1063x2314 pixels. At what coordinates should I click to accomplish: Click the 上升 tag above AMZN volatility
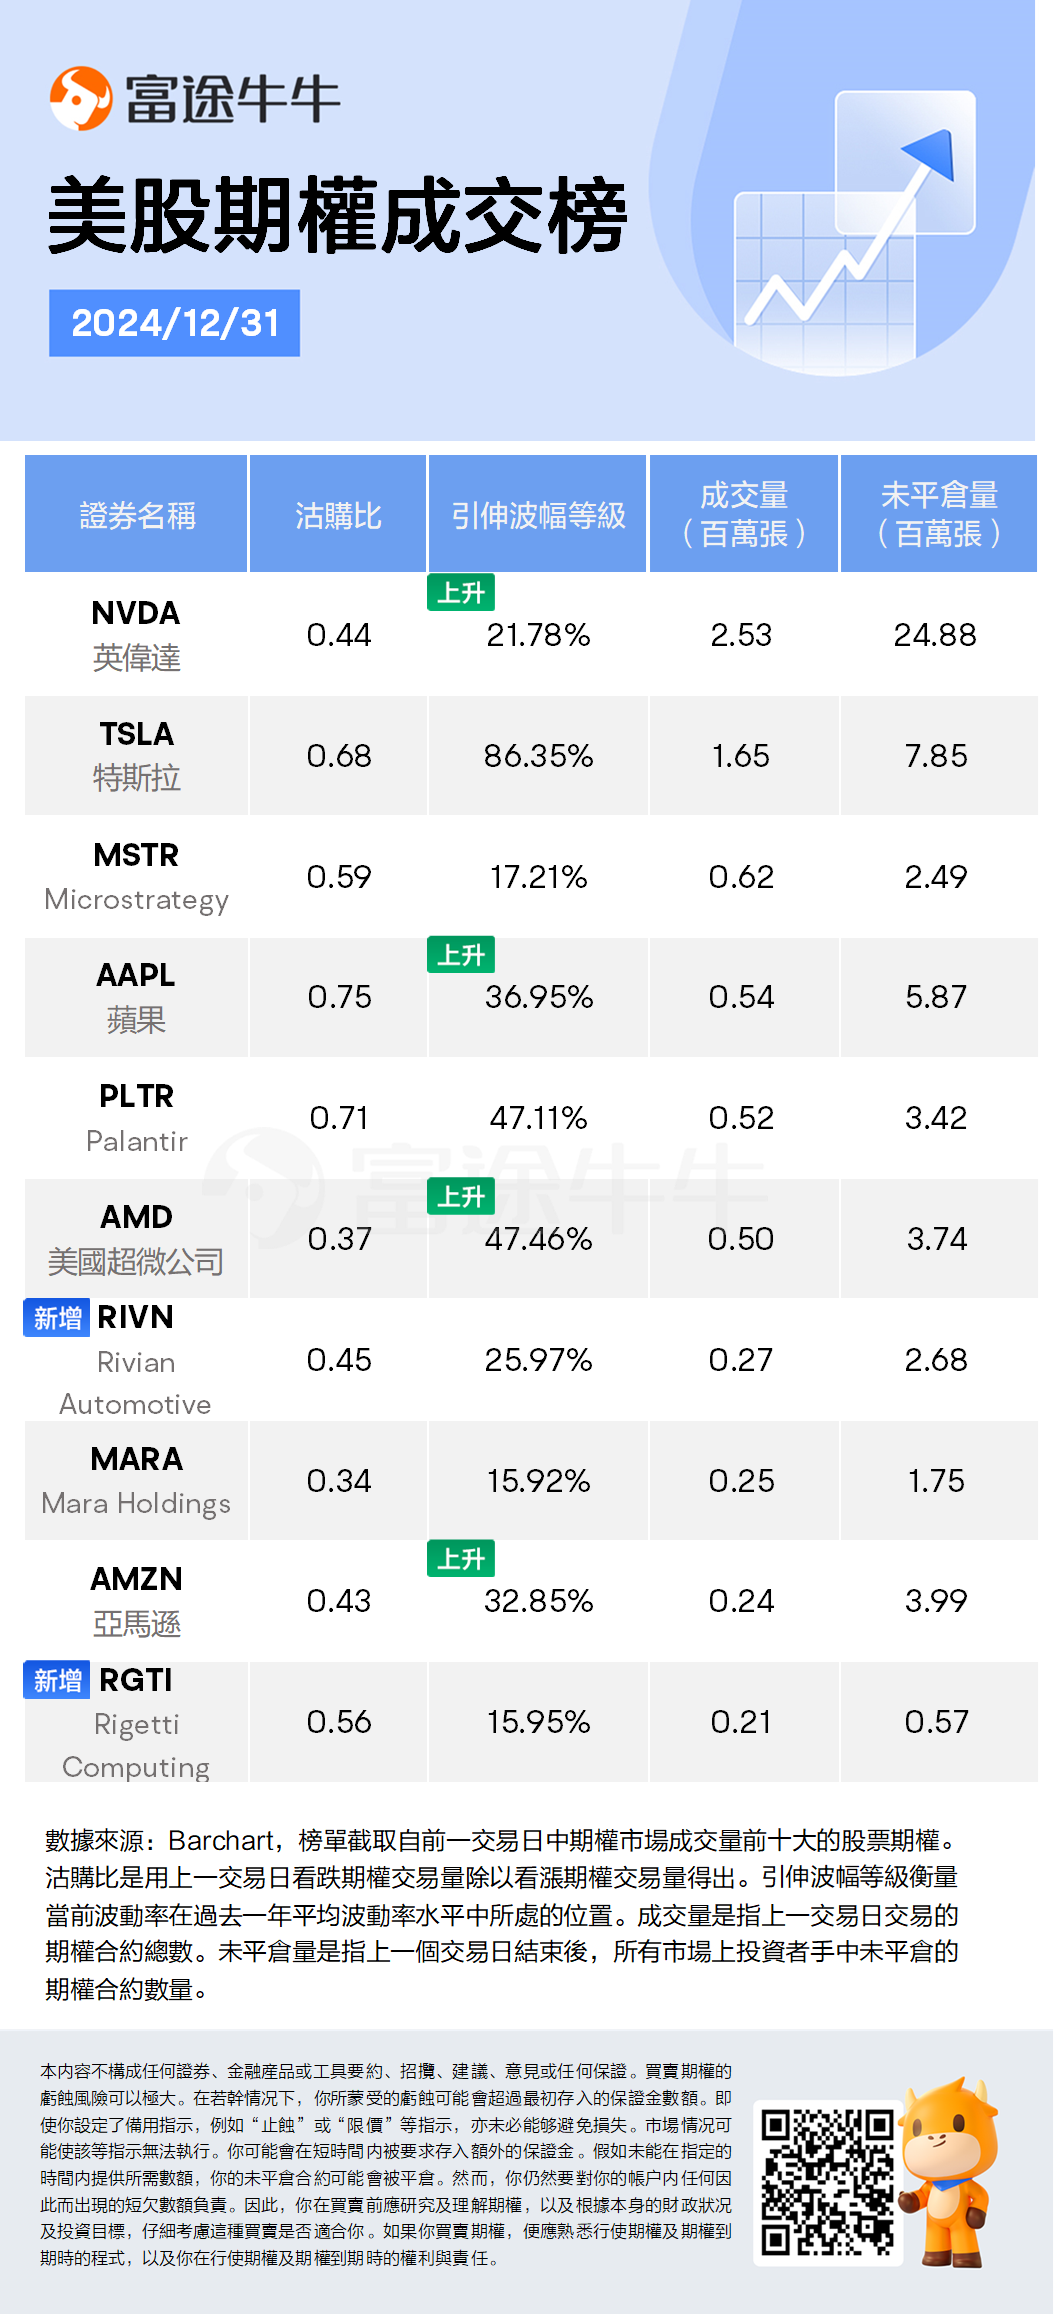[x=461, y=1558]
